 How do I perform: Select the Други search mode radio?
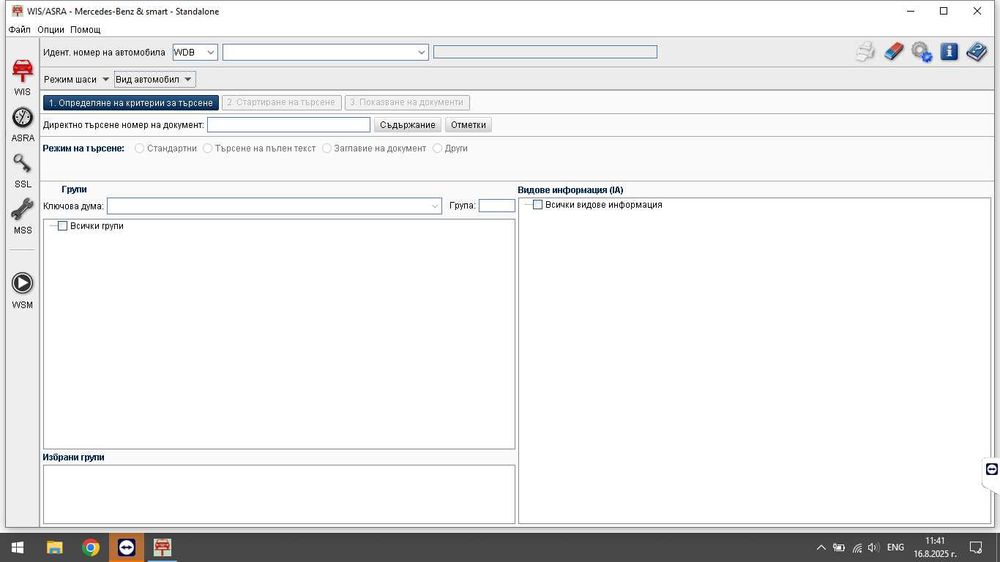(438, 148)
